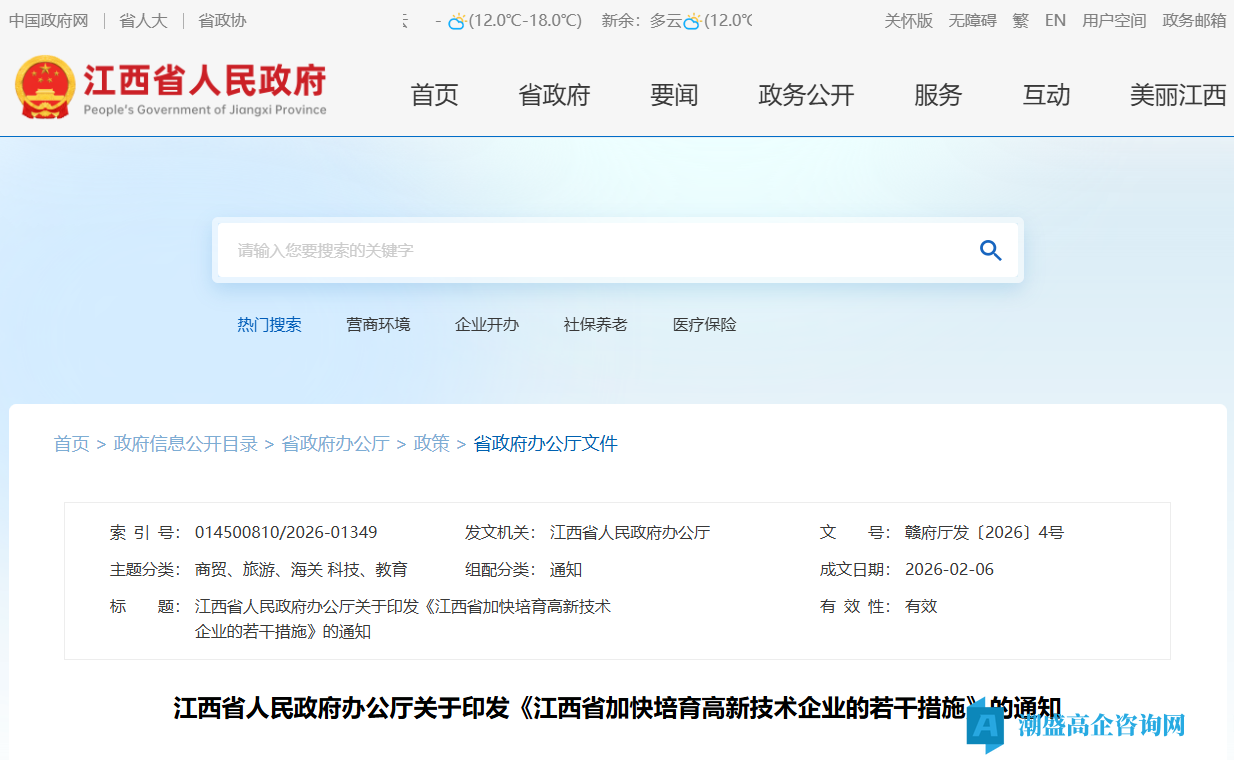Open the 关怀版 elderly-friendly version

(908, 20)
